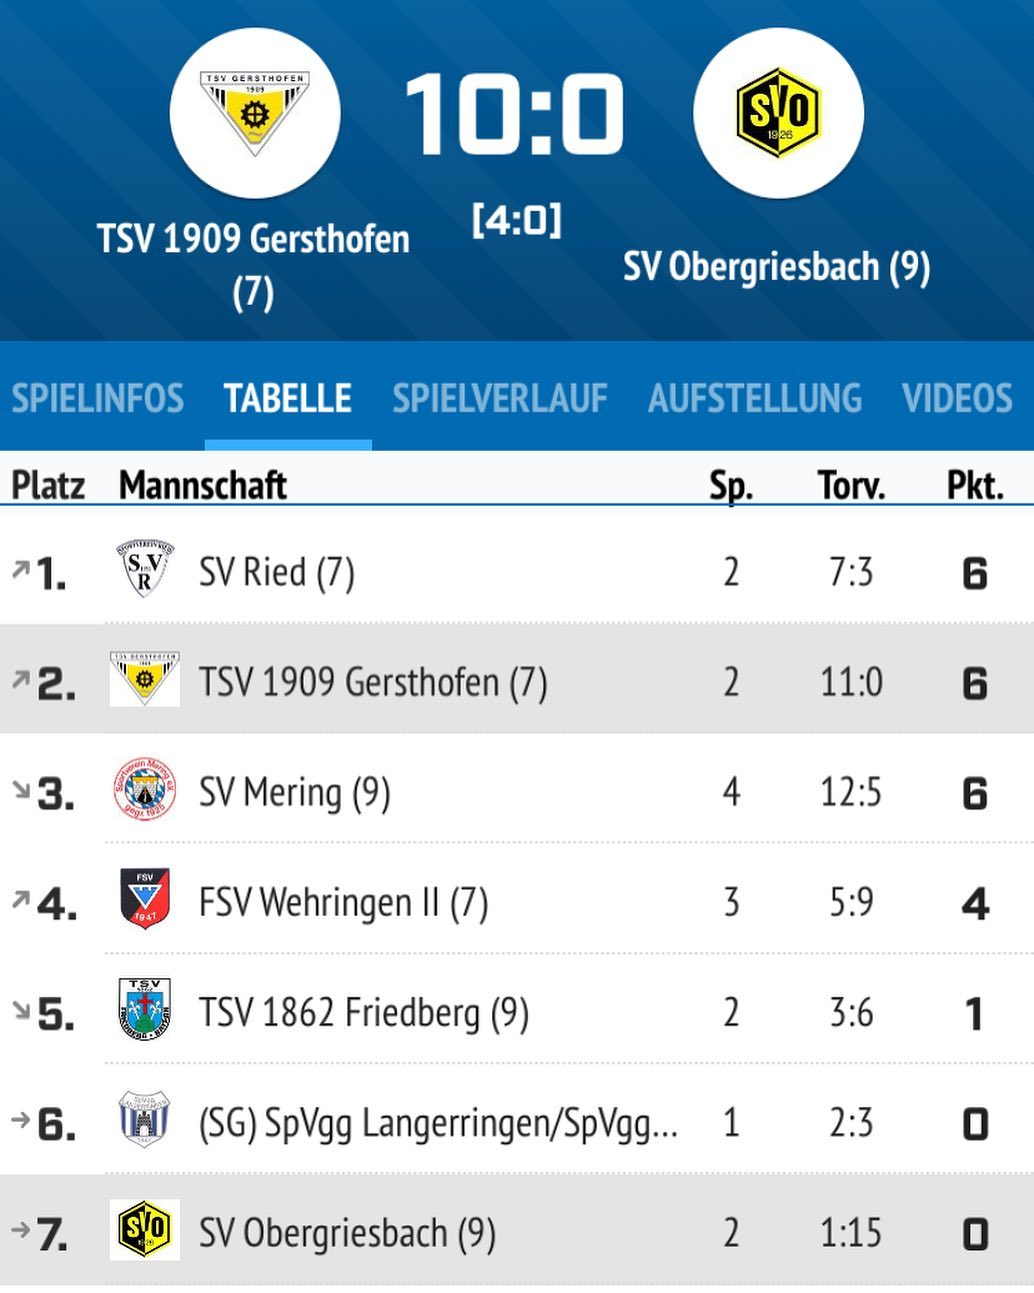Open the TSV 1862 Friedberg (9) team link

(x=364, y=1013)
